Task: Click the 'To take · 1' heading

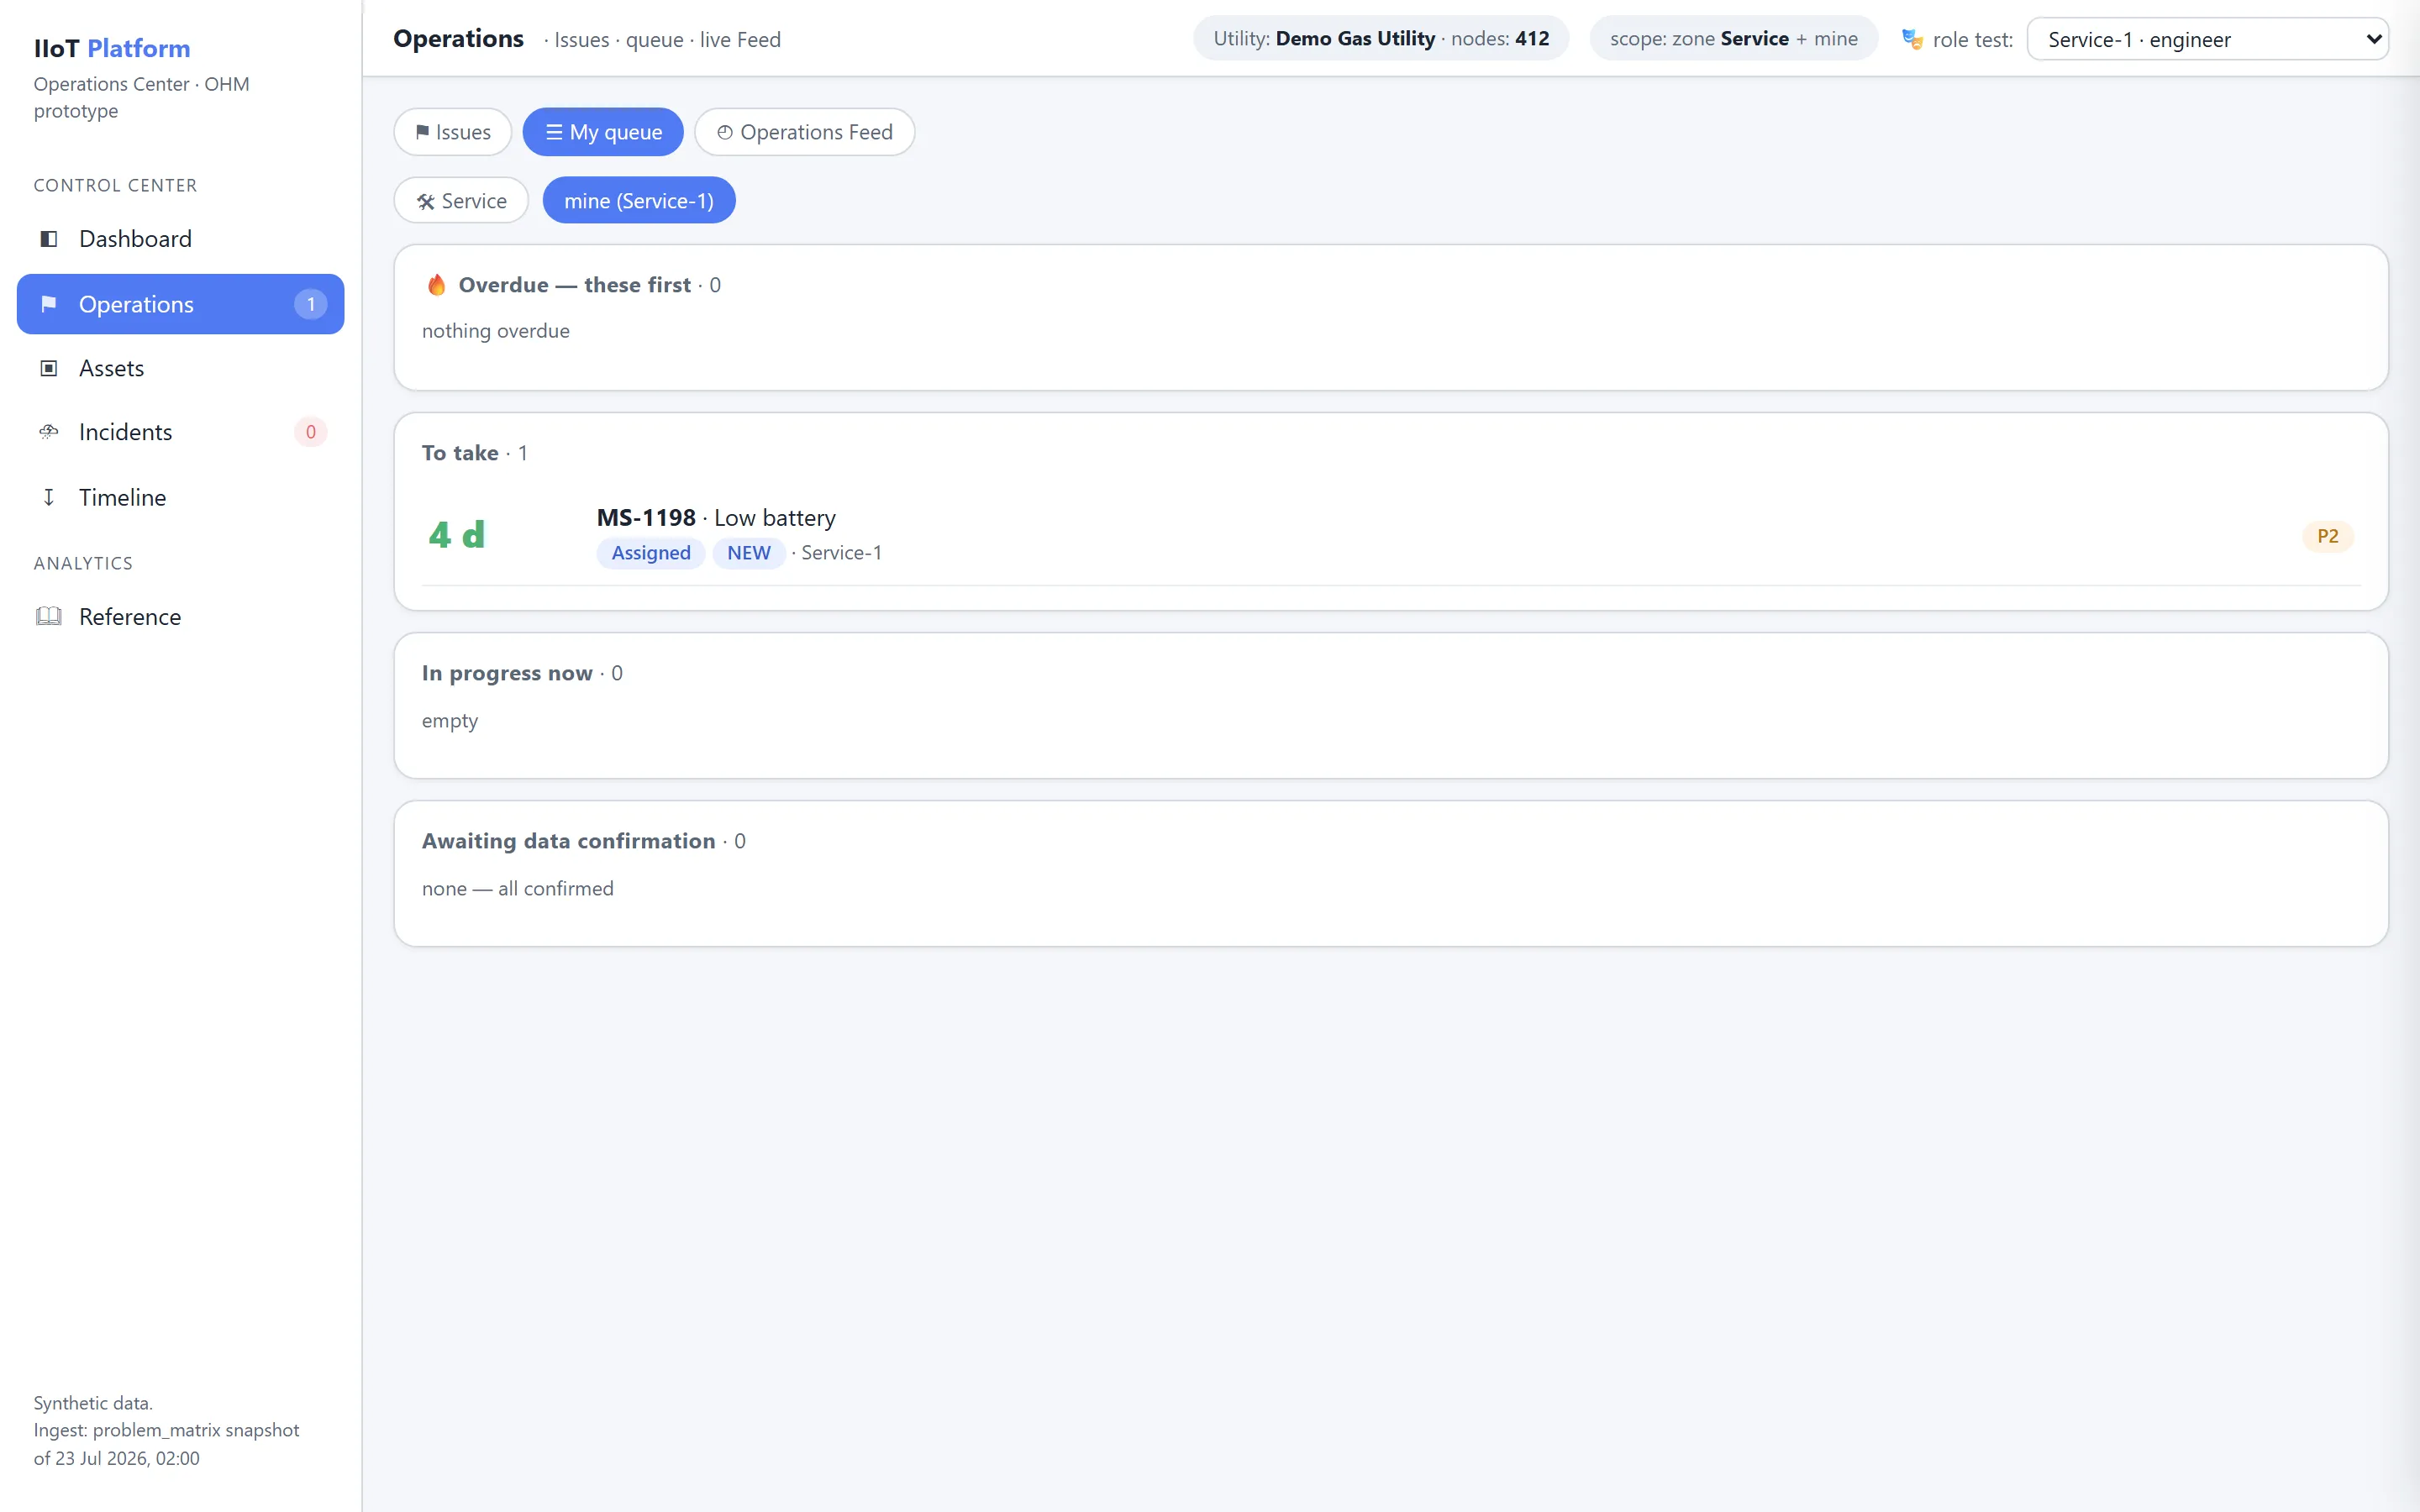Action: click(475, 453)
